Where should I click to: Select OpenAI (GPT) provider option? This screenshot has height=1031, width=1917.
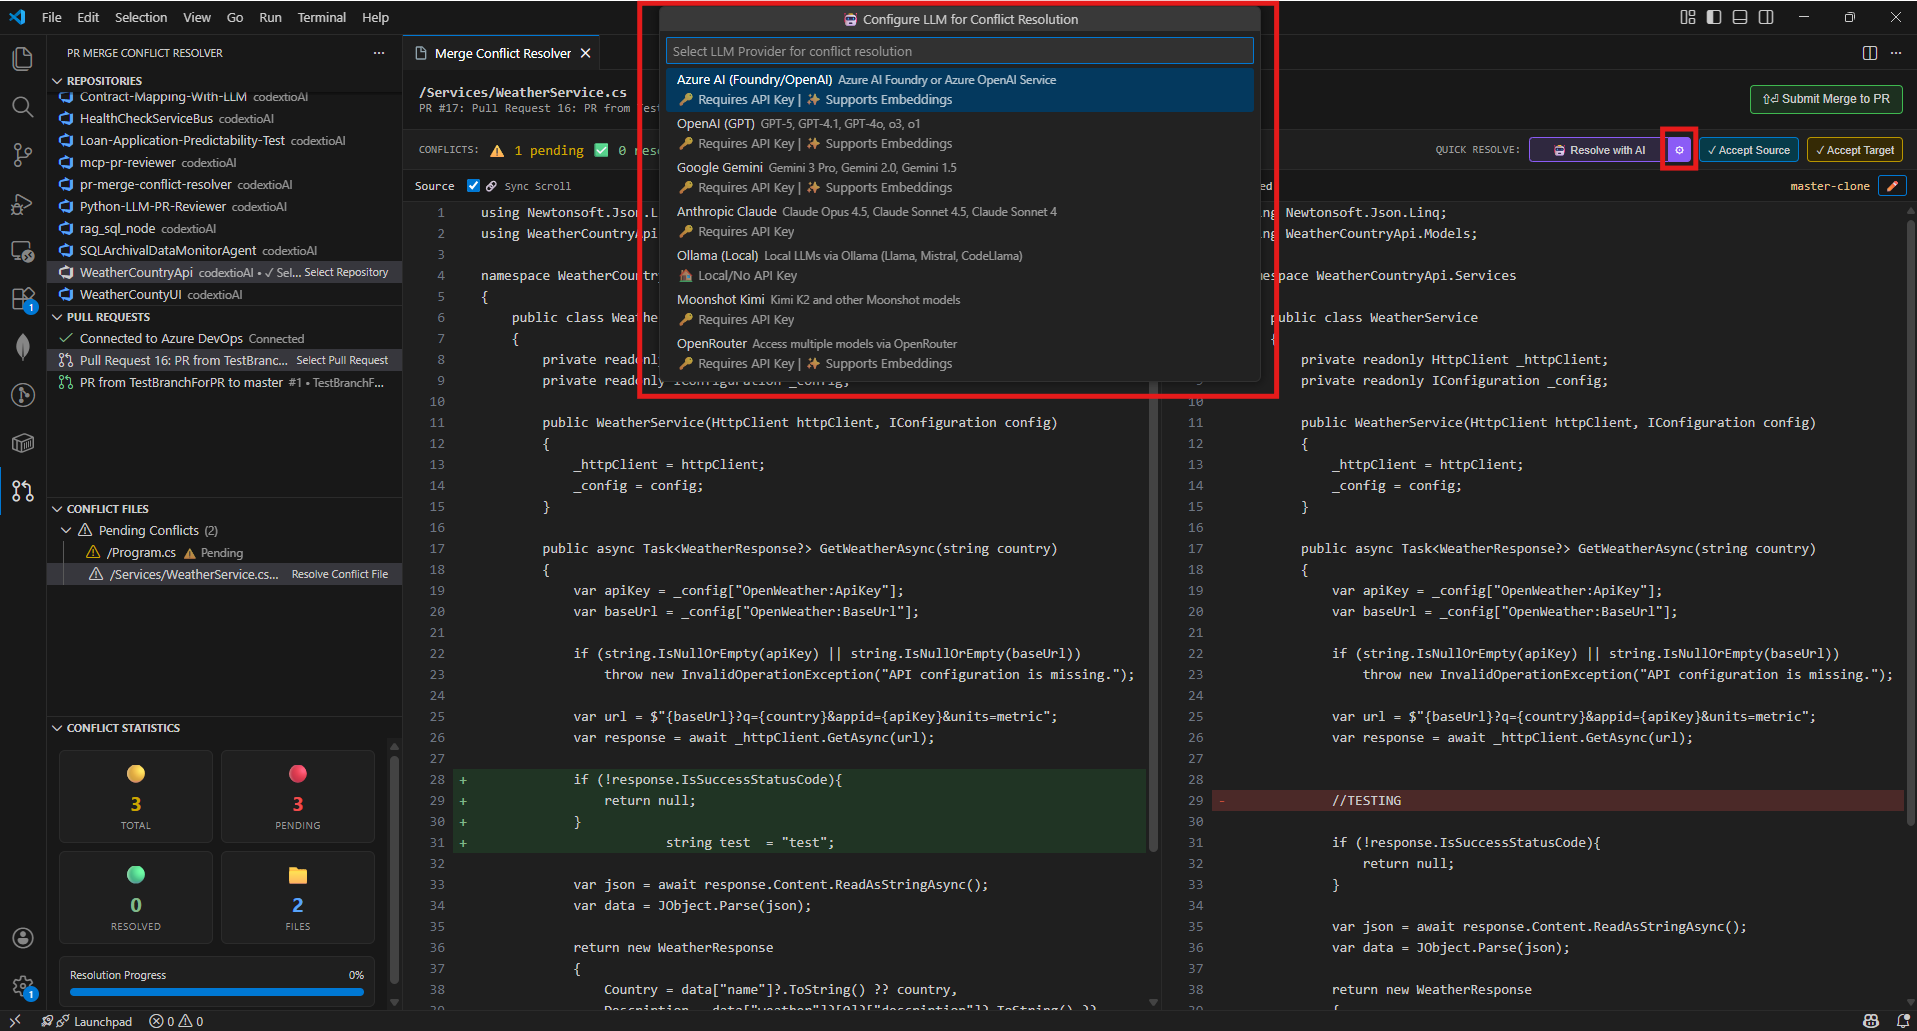(959, 134)
